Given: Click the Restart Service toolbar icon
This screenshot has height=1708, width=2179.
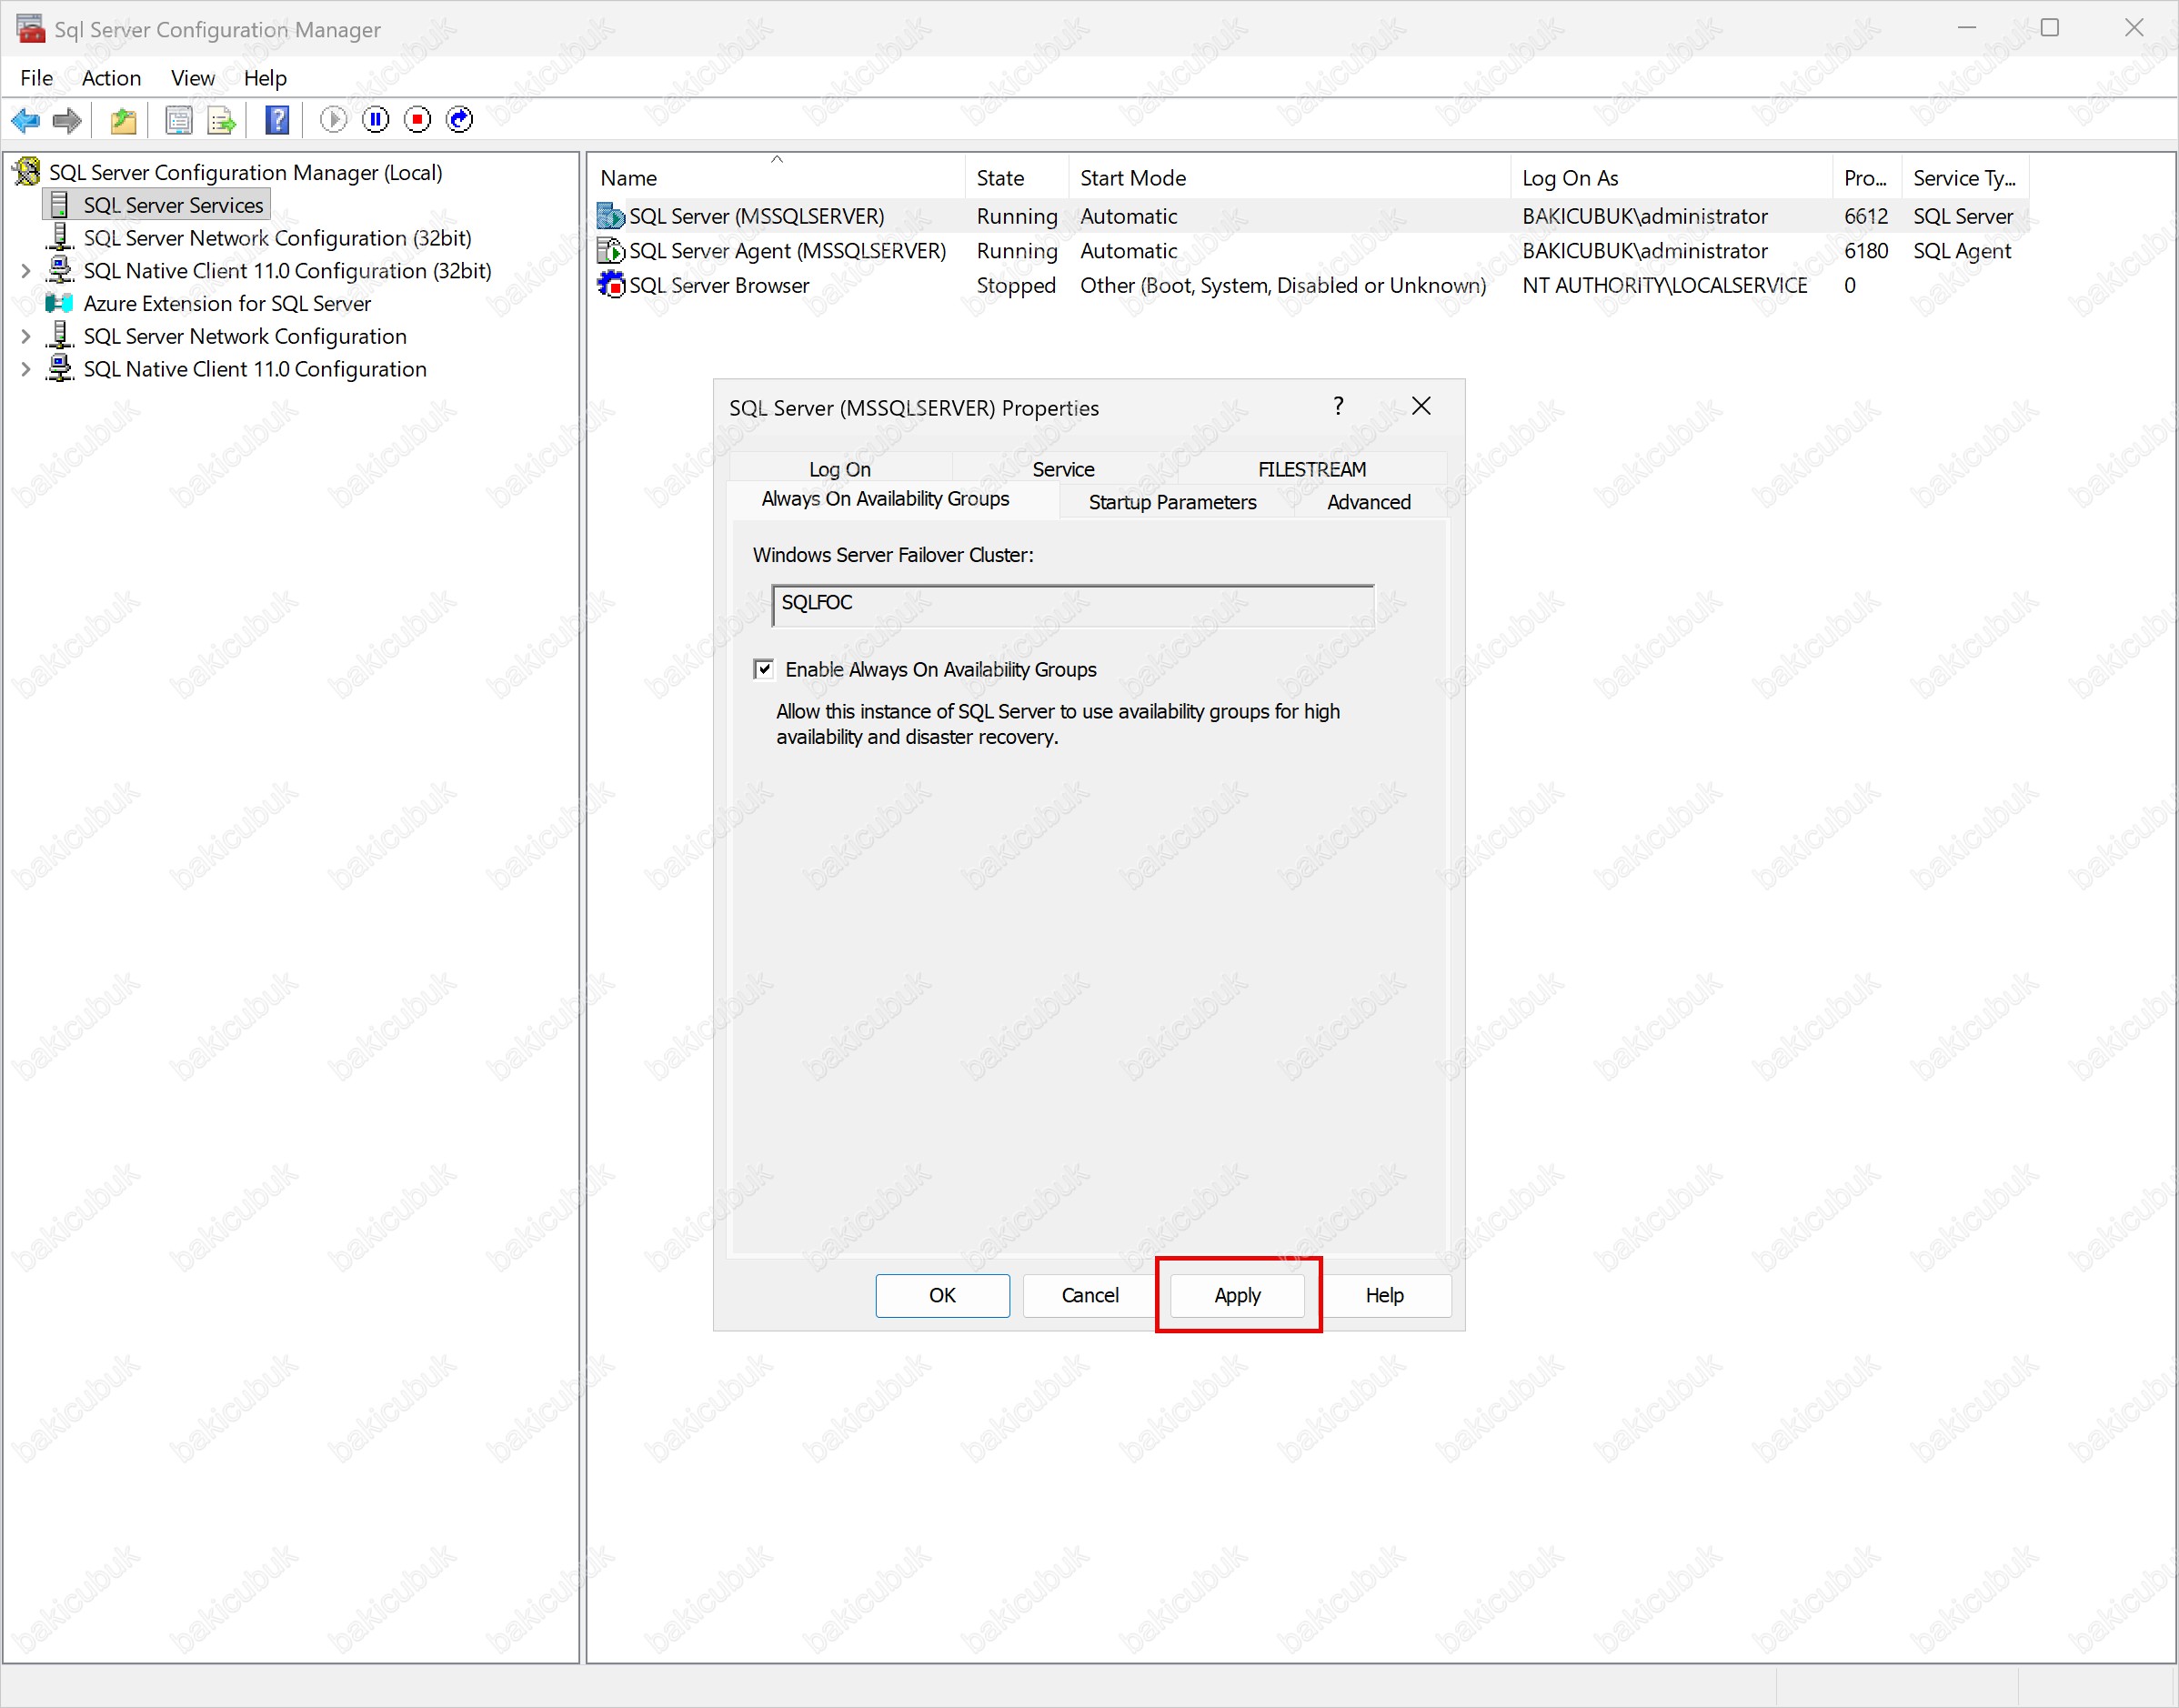Looking at the screenshot, I should (460, 121).
